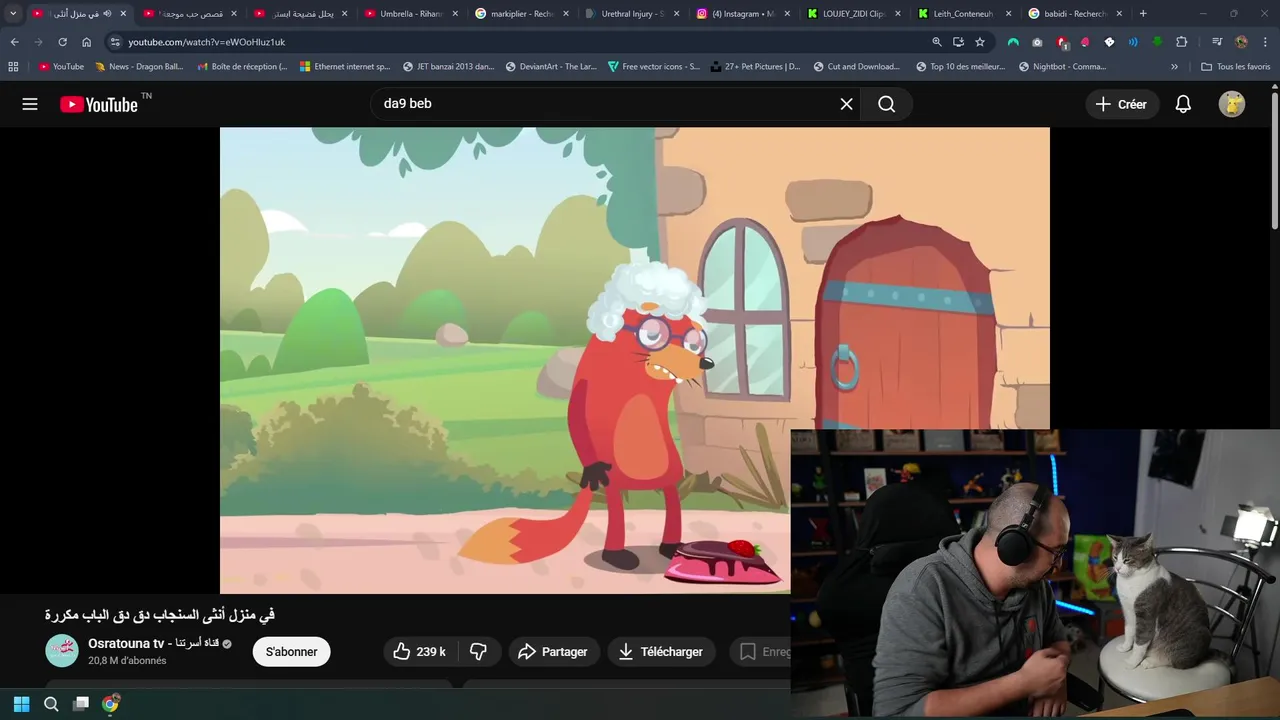The width and height of the screenshot is (1280, 720).
Task: Mute the playing tab via speaker icon
Action: tap(107, 14)
